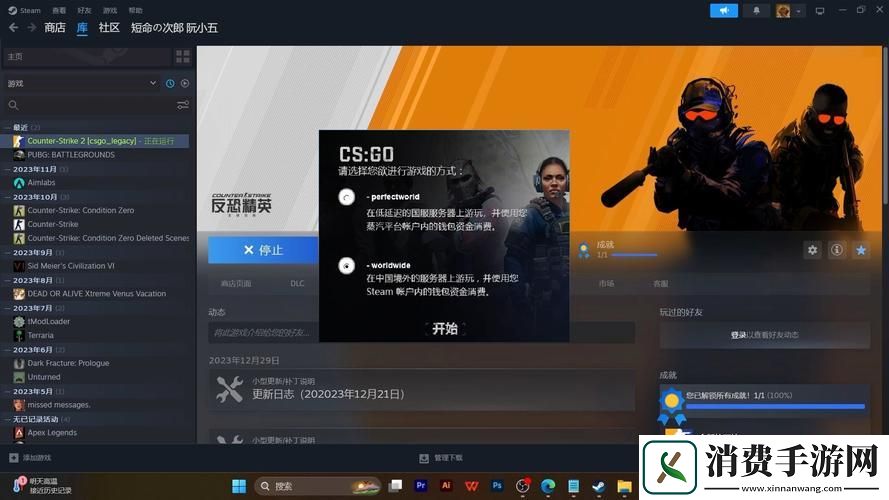The height and width of the screenshot is (500, 889).
Task: Click the 开始 start button in CS:GO dialog
Action: [x=444, y=329]
